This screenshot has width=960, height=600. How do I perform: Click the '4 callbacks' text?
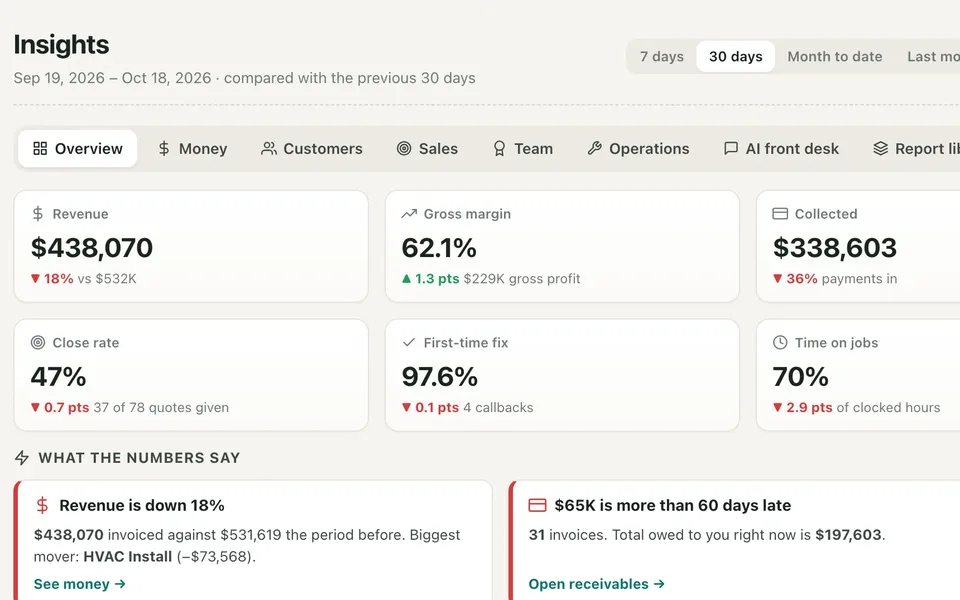tap(498, 408)
